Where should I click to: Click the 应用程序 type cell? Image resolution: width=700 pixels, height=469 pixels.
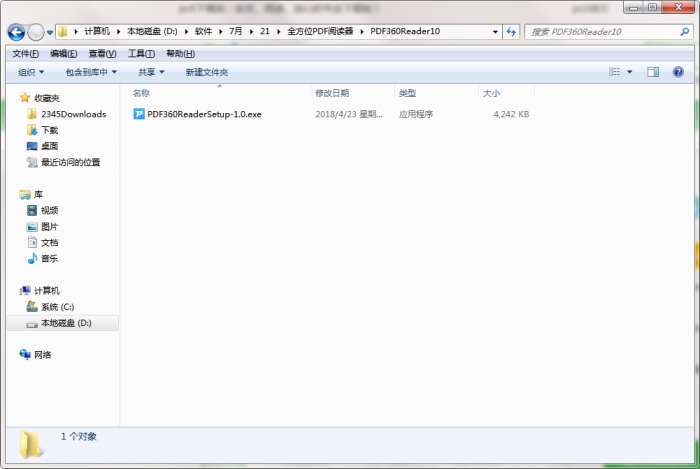(416, 114)
